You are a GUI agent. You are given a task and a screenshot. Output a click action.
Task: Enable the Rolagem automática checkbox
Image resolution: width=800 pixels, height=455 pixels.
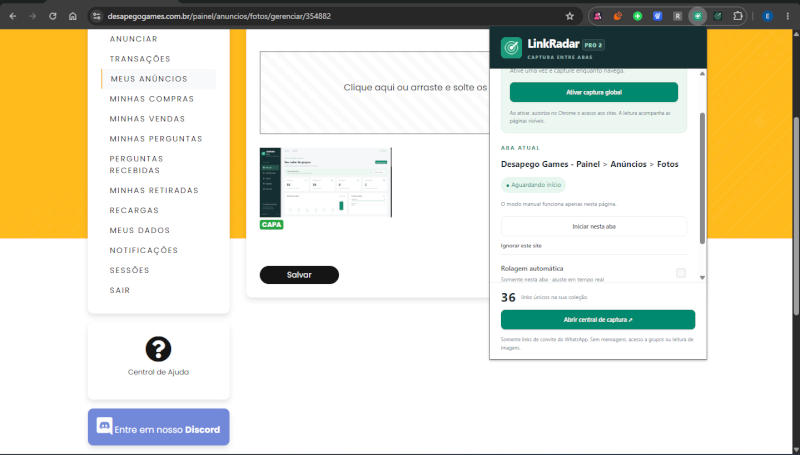click(681, 273)
